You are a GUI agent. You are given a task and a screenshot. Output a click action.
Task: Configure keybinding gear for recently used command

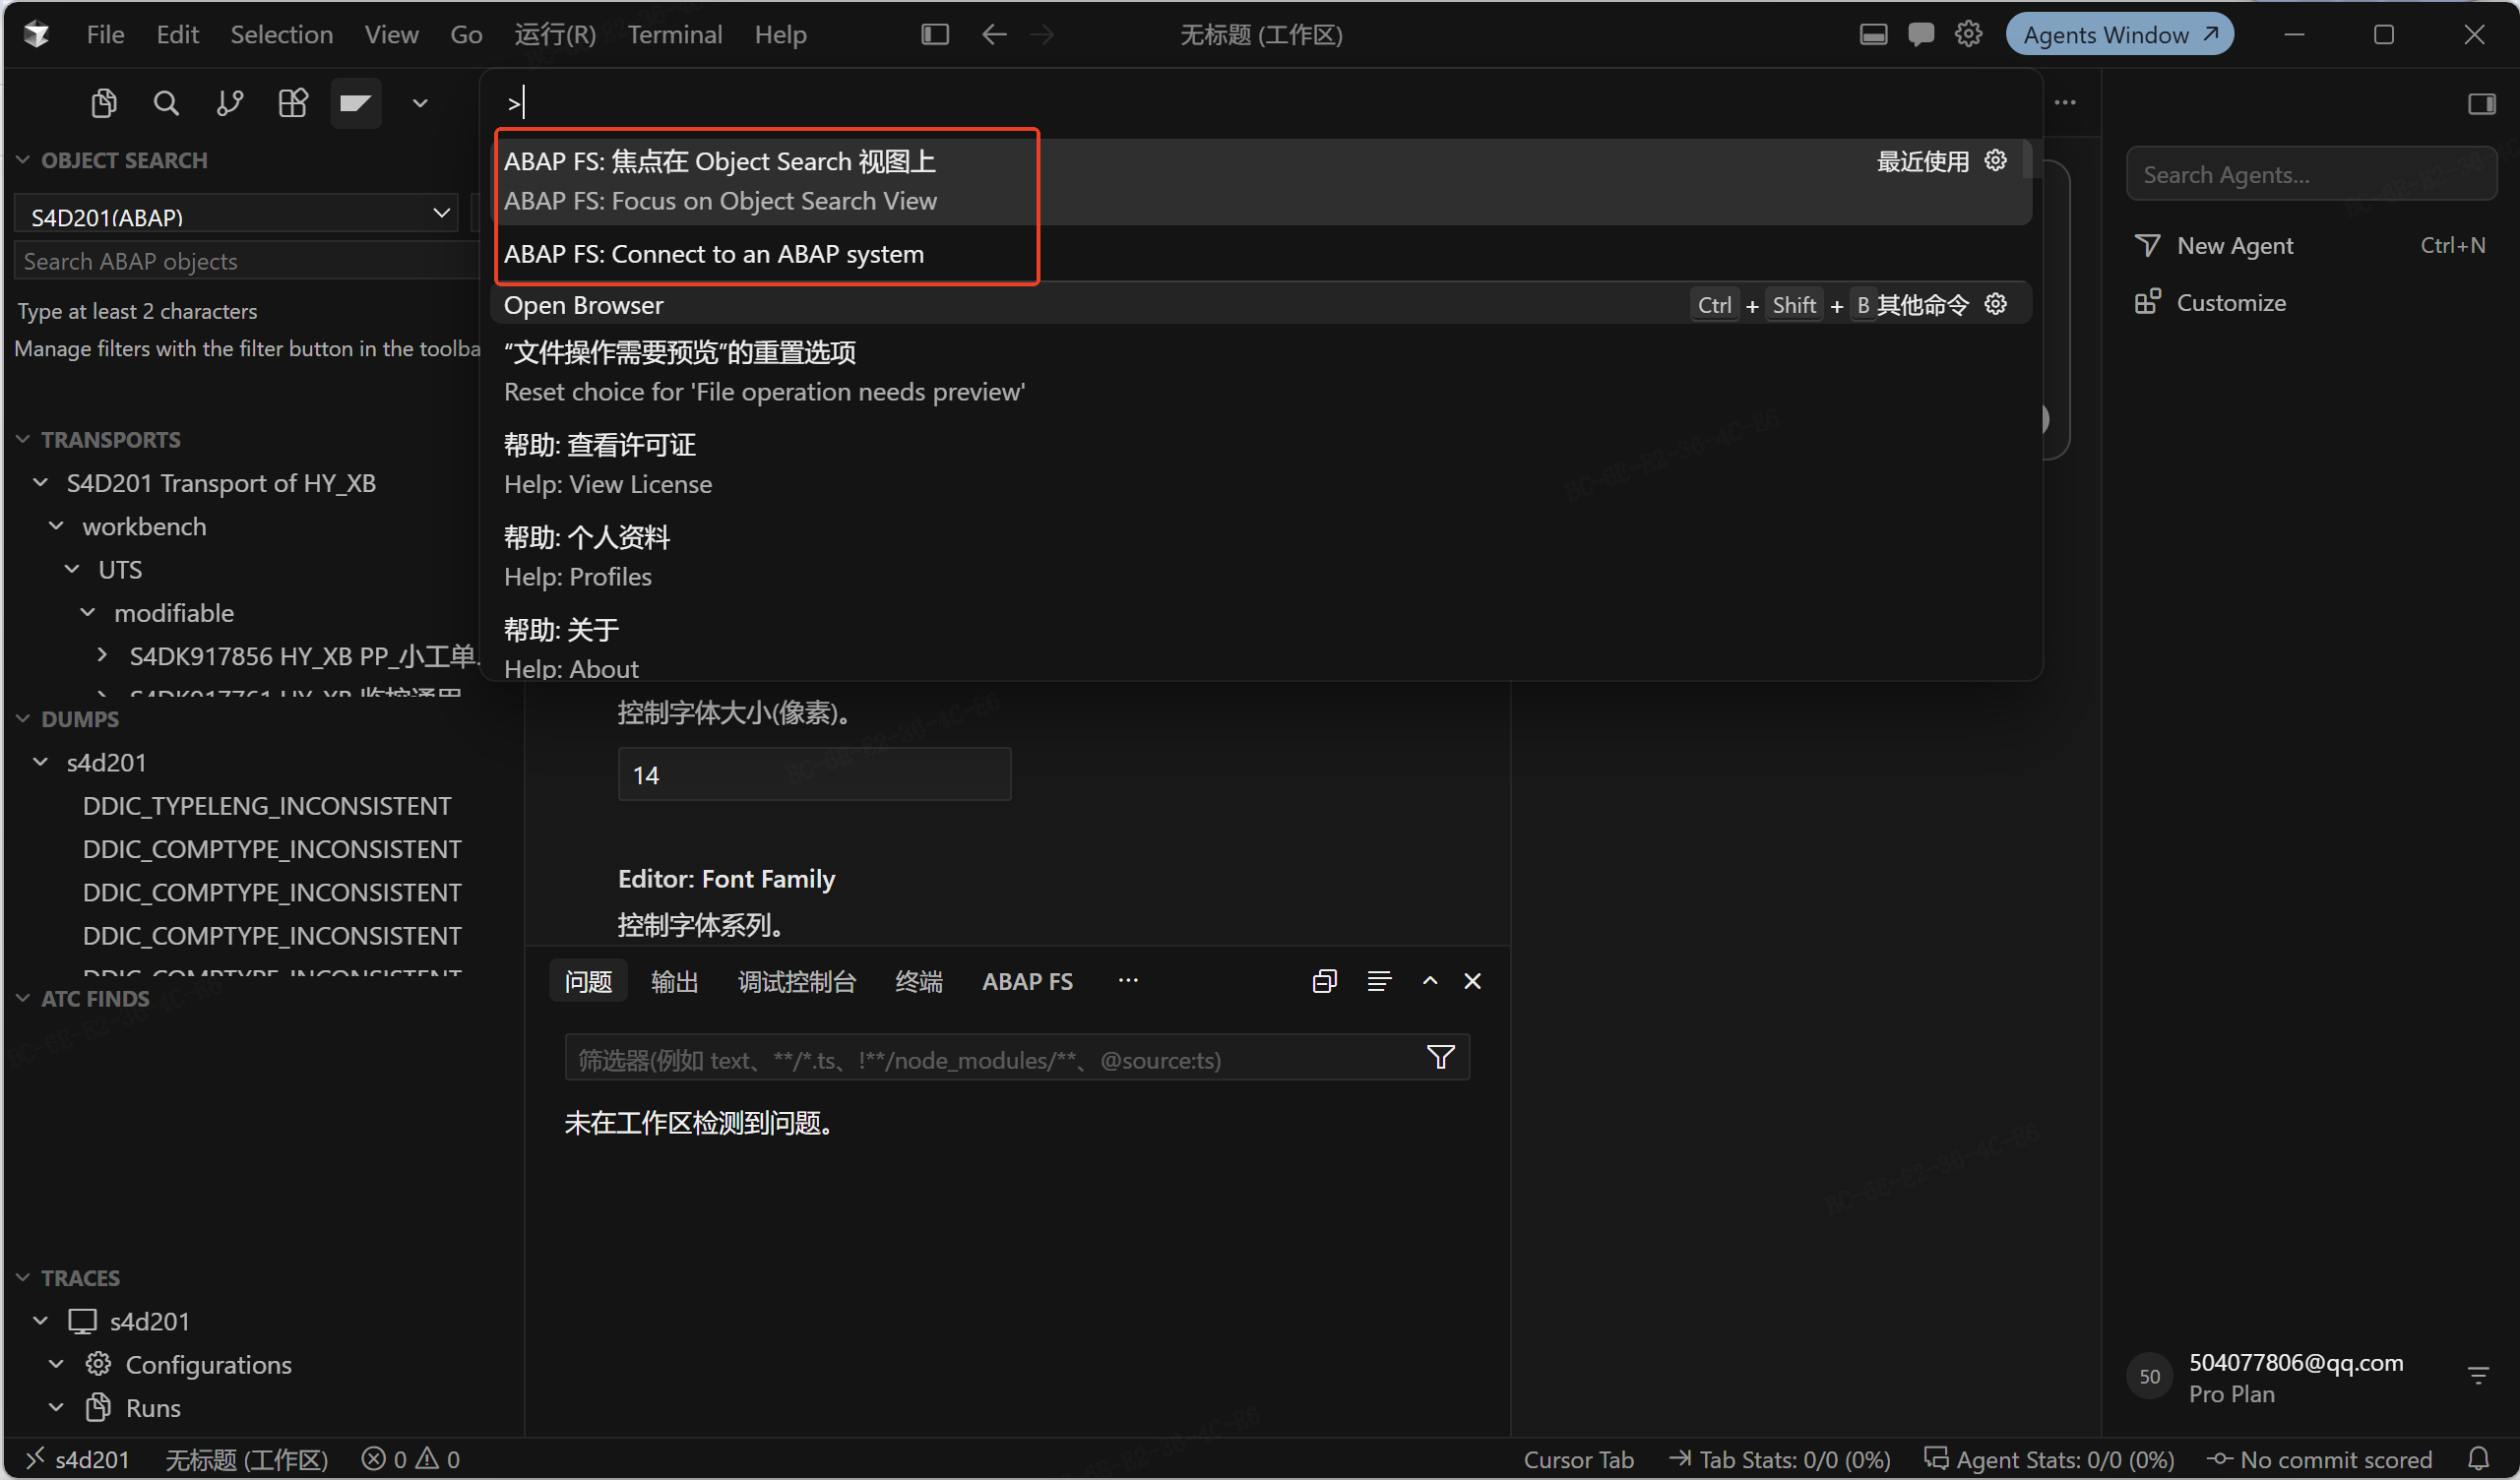click(1995, 161)
